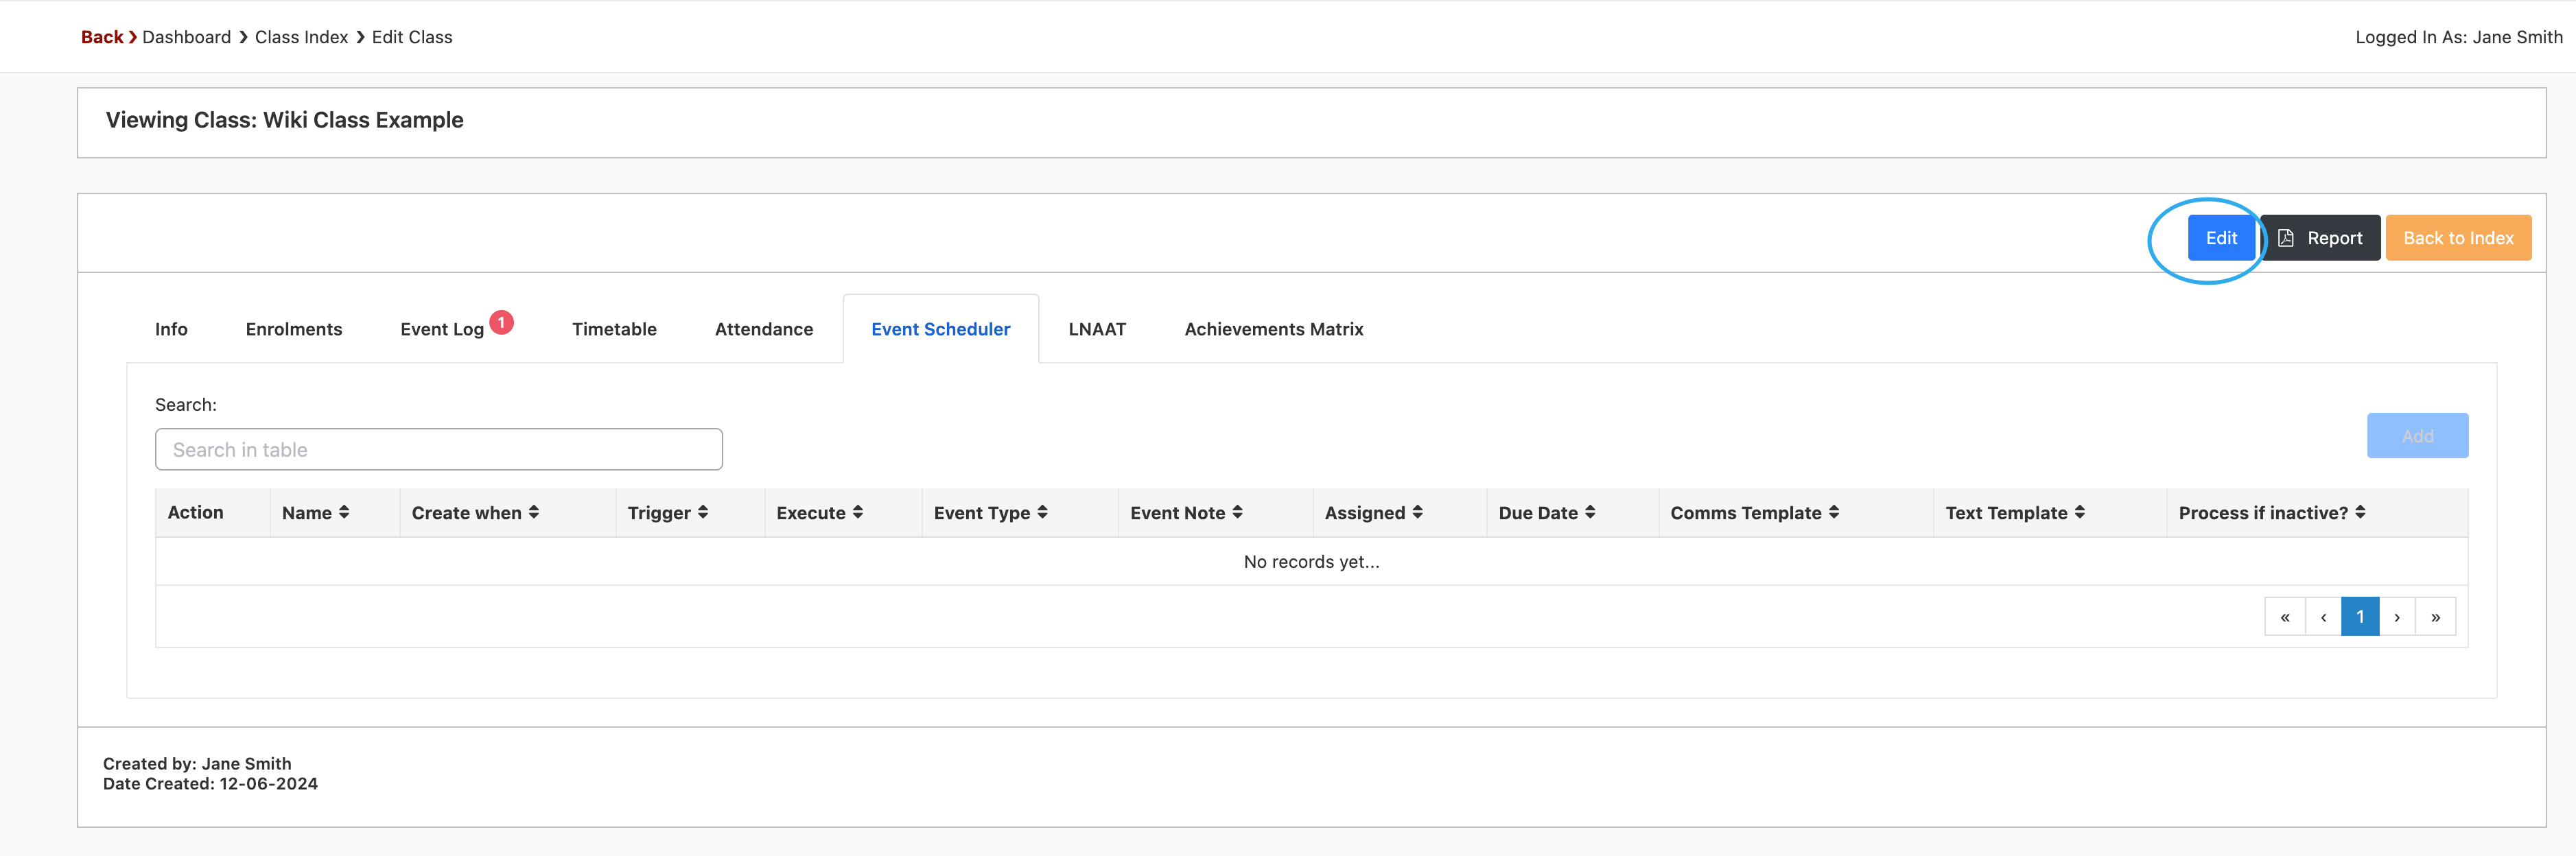Click the 'No records yet...' row
This screenshot has width=2576, height=856.
coord(1311,562)
